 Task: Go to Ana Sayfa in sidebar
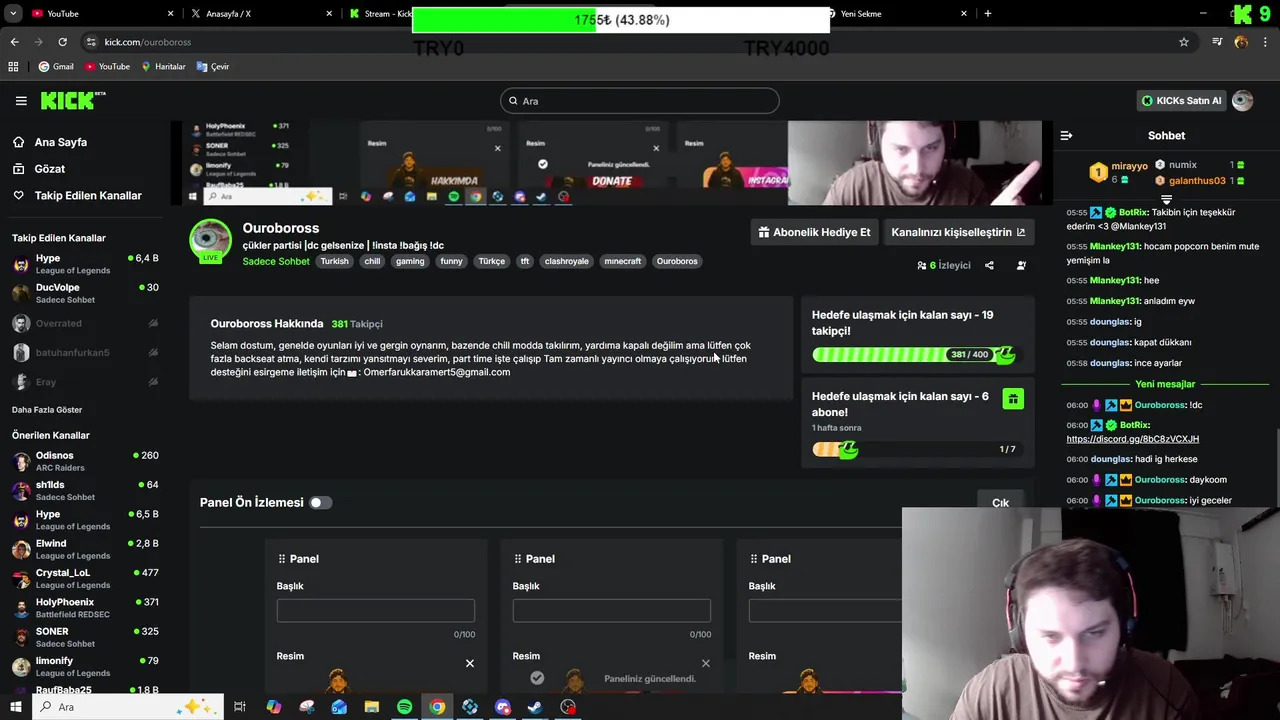tap(61, 142)
